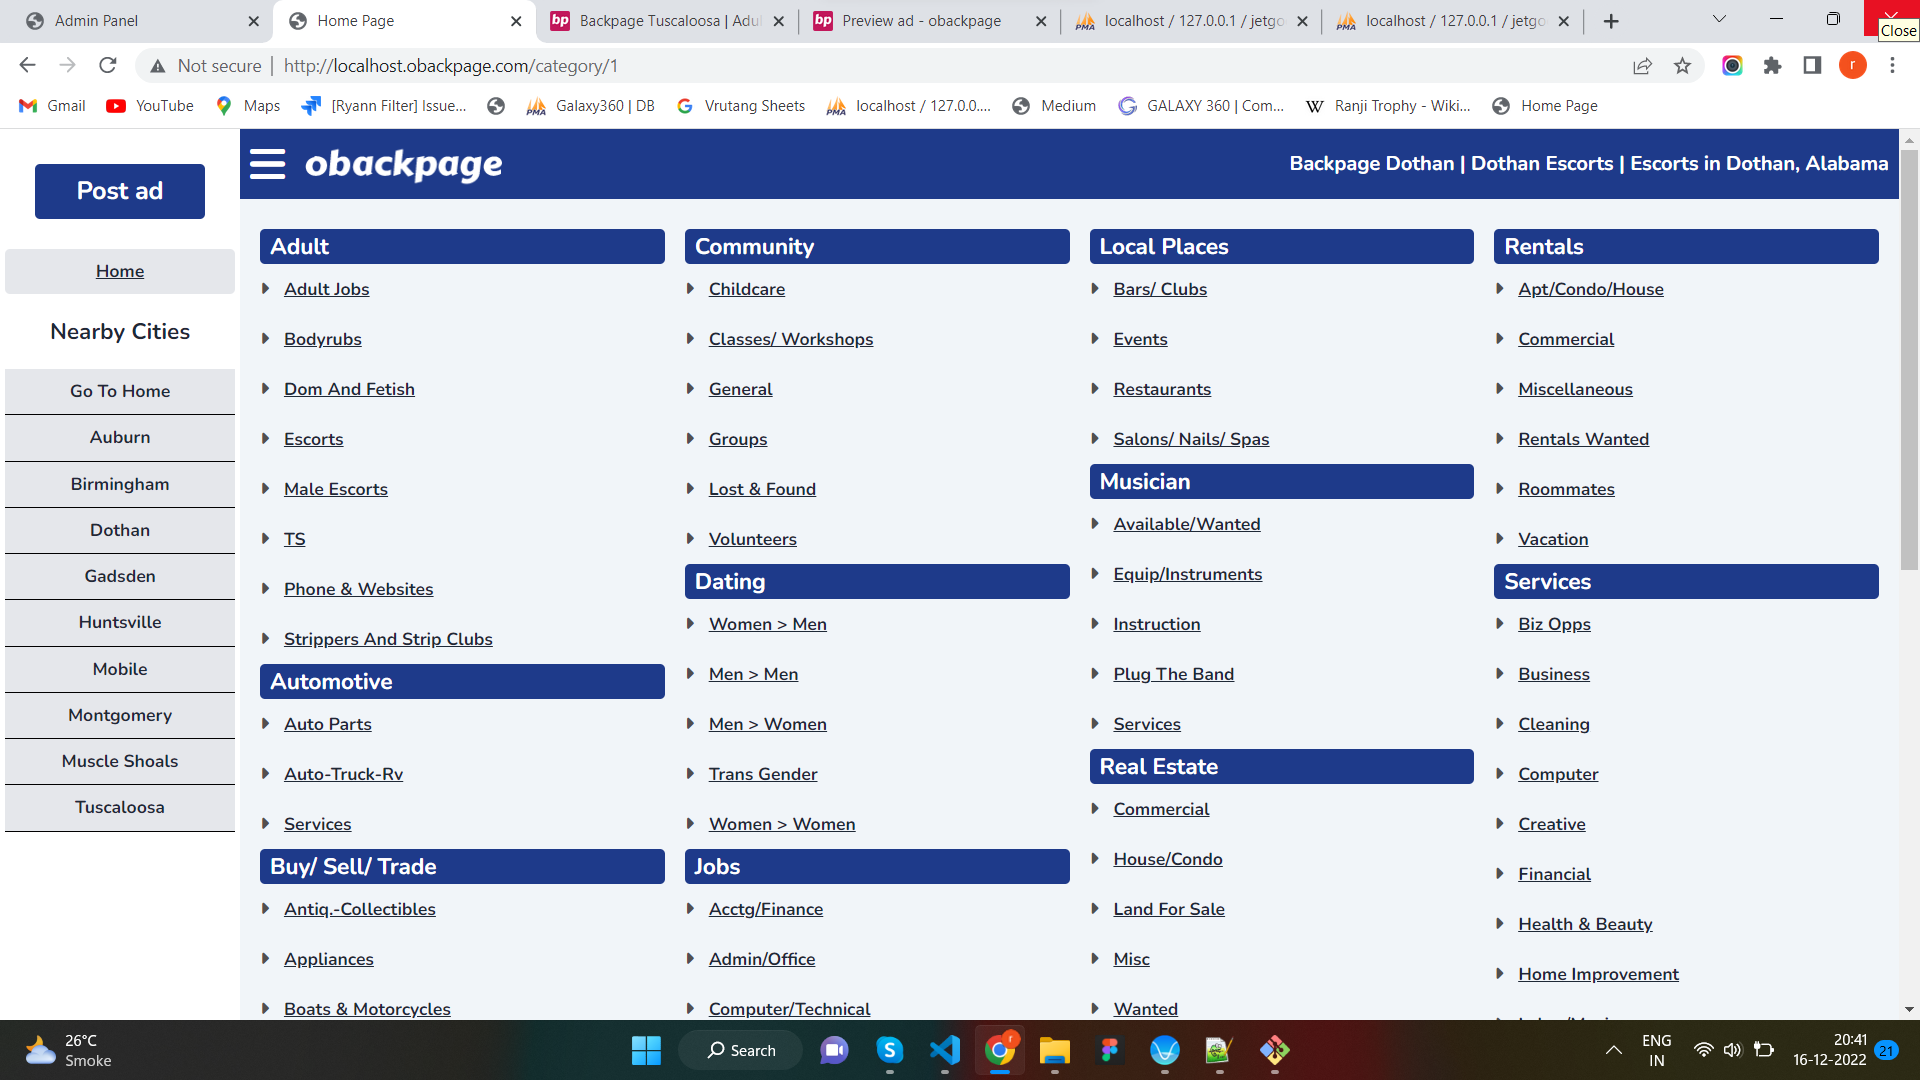
Task: Show hidden system tray icons
Action: pos(1613,1050)
